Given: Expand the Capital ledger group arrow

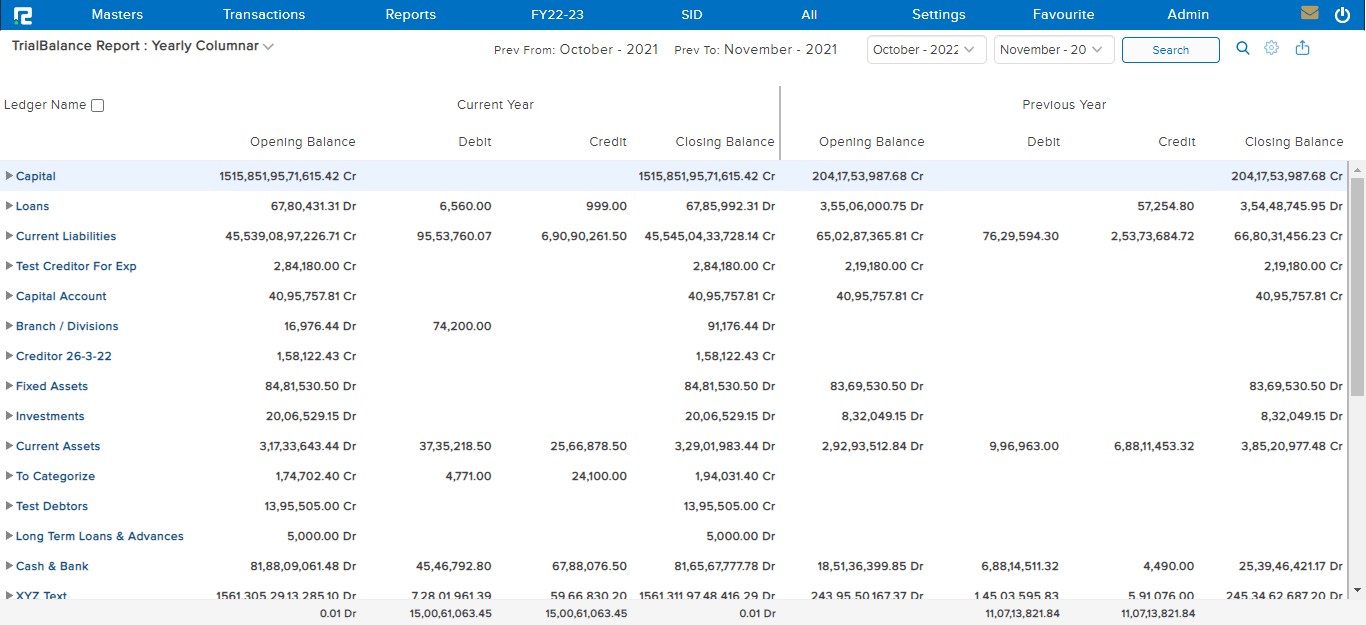Looking at the screenshot, I should [9, 176].
